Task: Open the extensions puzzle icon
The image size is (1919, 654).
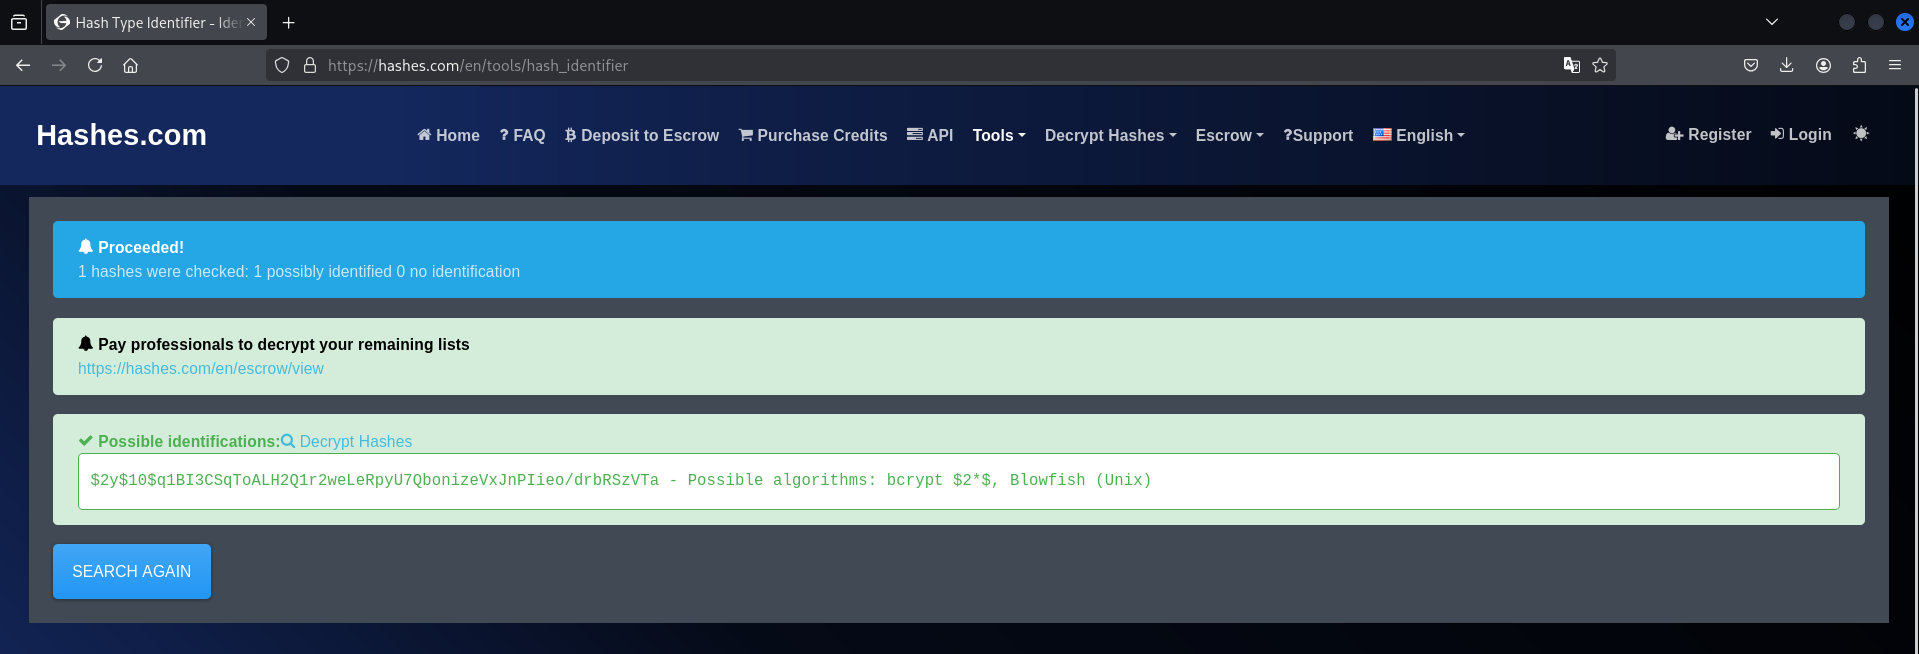Action: tap(1859, 65)
